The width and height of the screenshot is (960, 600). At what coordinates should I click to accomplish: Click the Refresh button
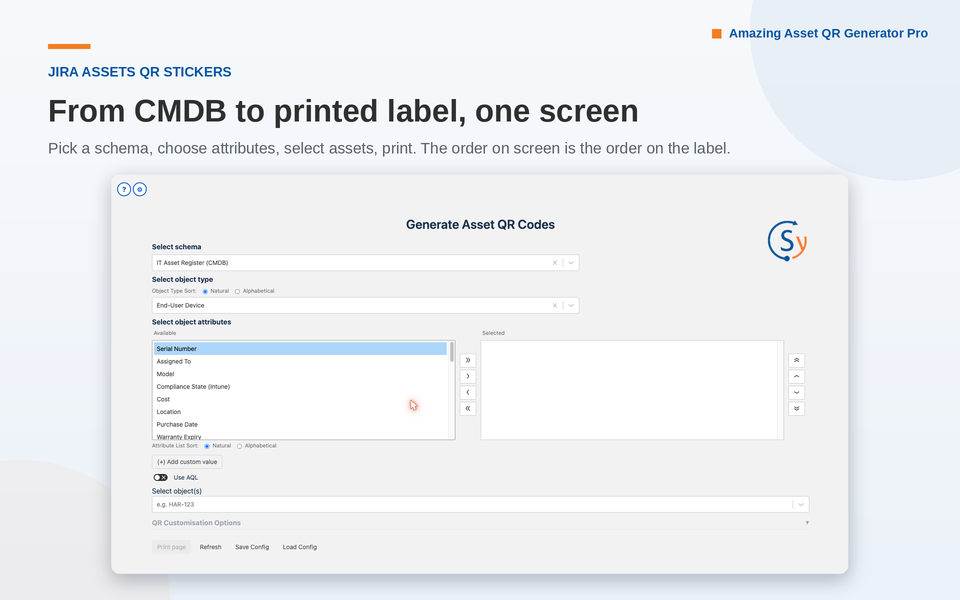211,547
